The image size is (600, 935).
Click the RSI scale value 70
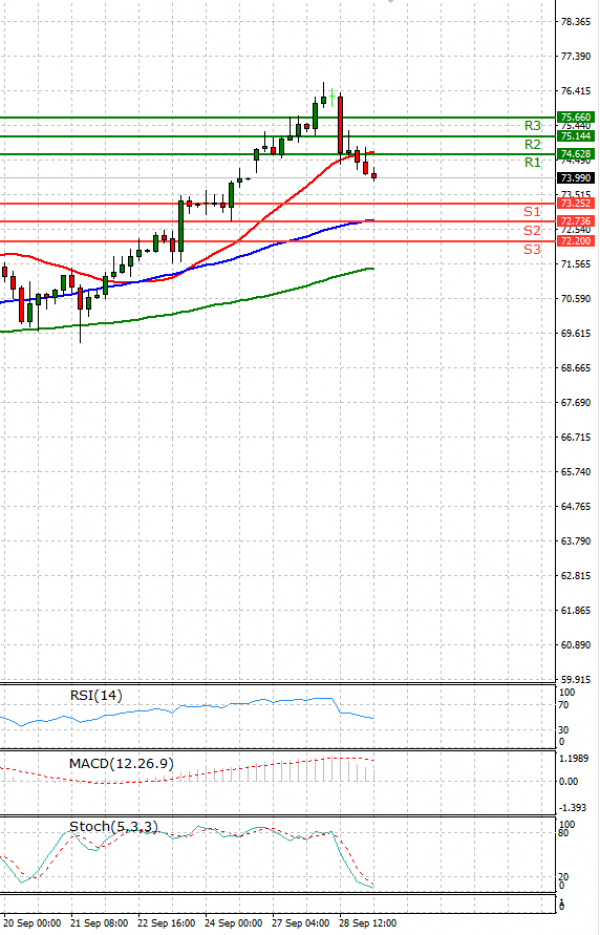564,705
